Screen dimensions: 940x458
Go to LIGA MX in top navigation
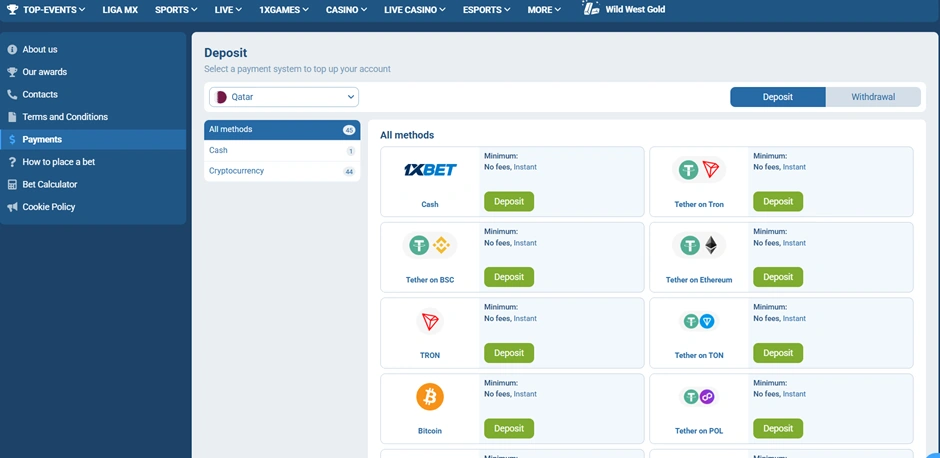(120, 10)
